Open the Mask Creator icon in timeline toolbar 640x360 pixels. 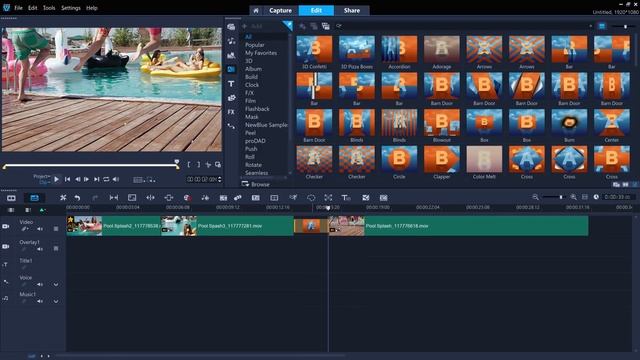[311, 198]
